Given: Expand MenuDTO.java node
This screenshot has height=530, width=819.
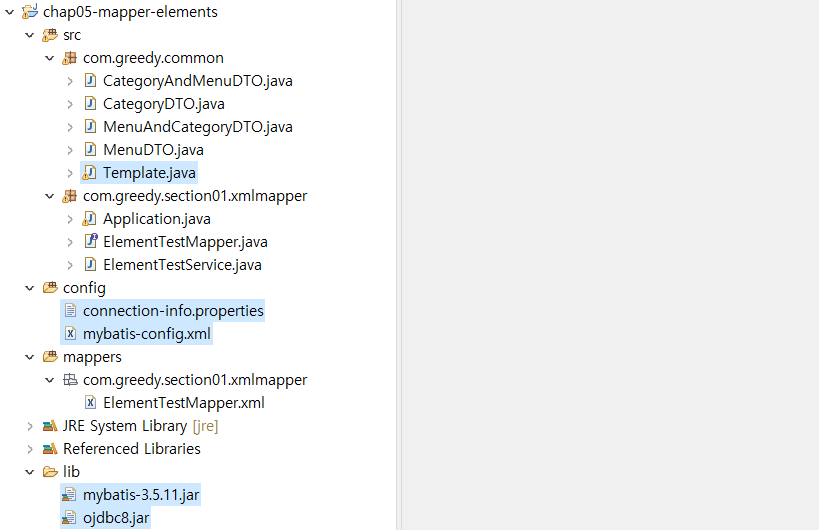Looking at the screenshot, I should 69,150.
